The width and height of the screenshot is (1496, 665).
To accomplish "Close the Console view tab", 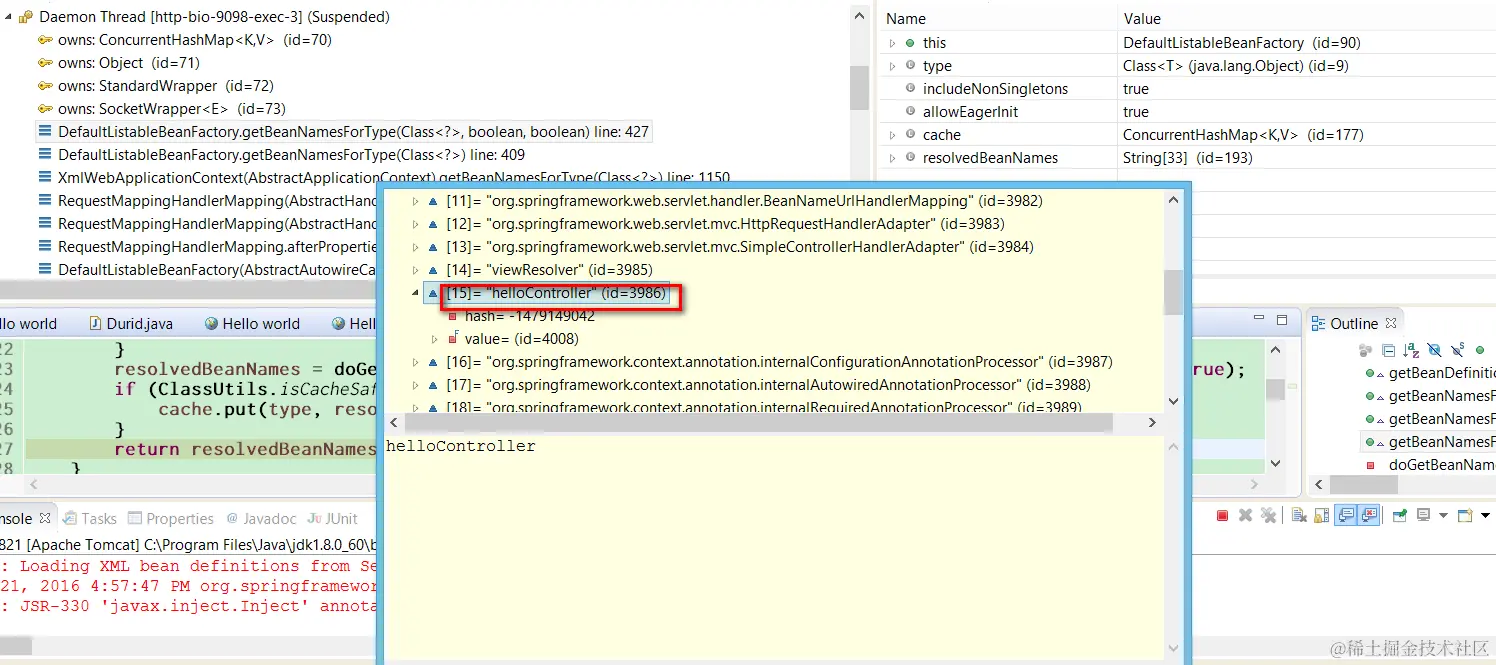I will [44, 518].
